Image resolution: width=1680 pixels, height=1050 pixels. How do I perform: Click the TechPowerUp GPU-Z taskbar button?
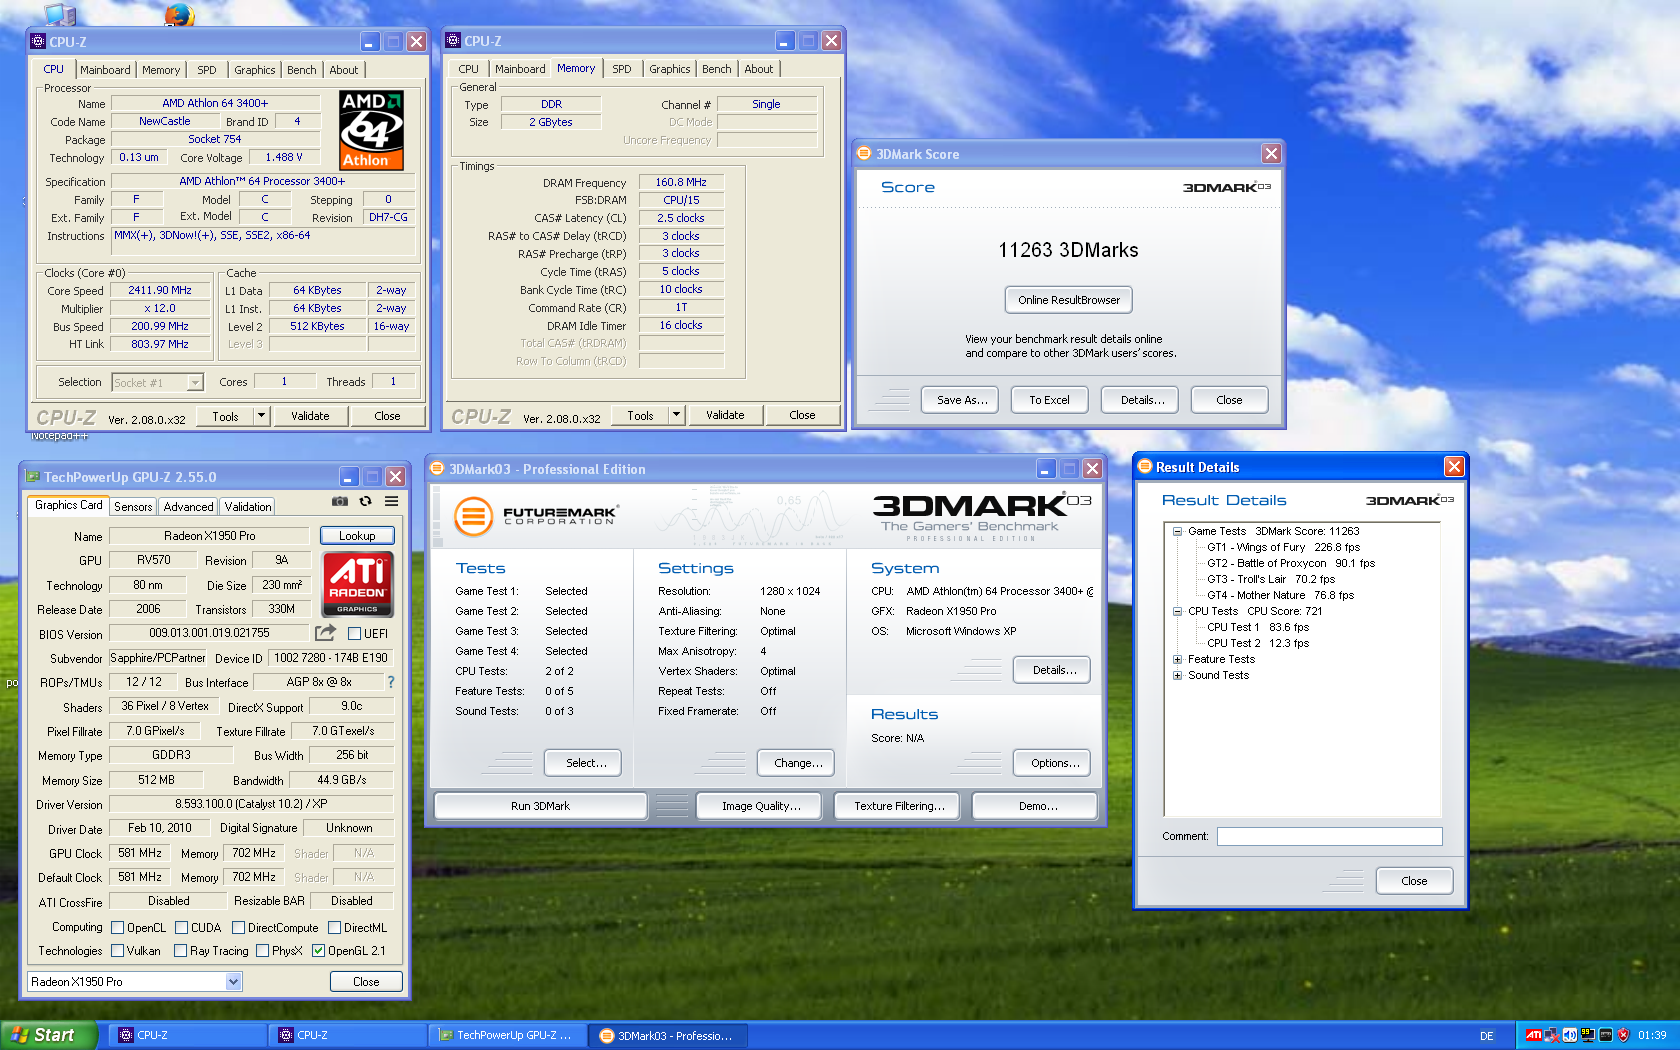[x=507, y=1035]
